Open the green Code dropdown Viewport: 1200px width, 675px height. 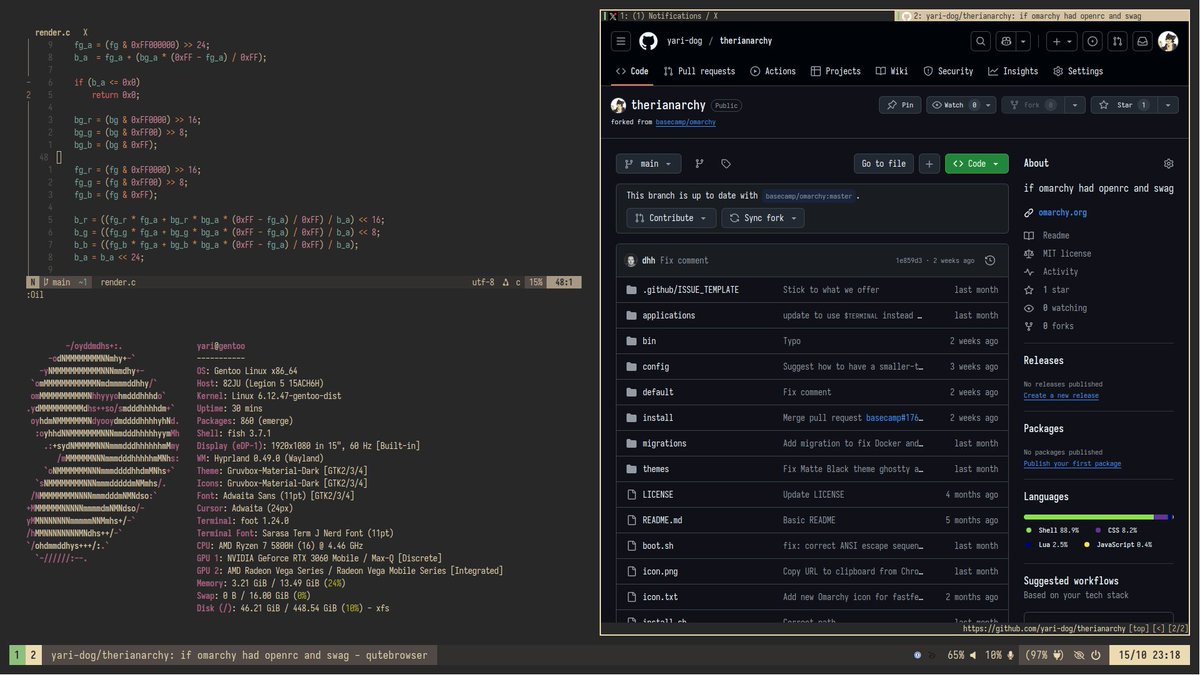click(977, 164)
